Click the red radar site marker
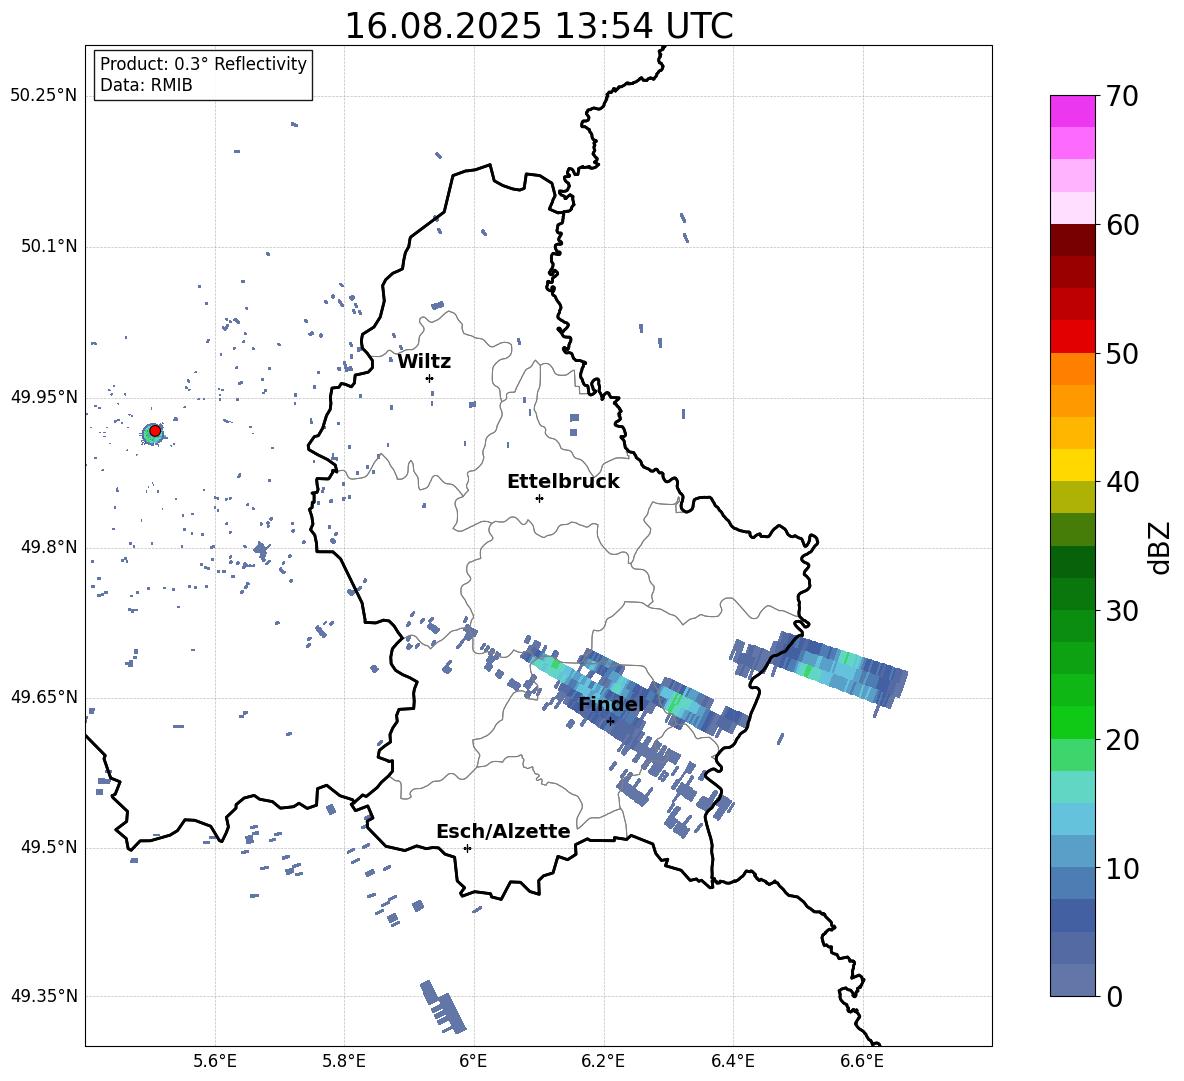The width and height of the screenshot is (1184, 1081). click(155, 431)
